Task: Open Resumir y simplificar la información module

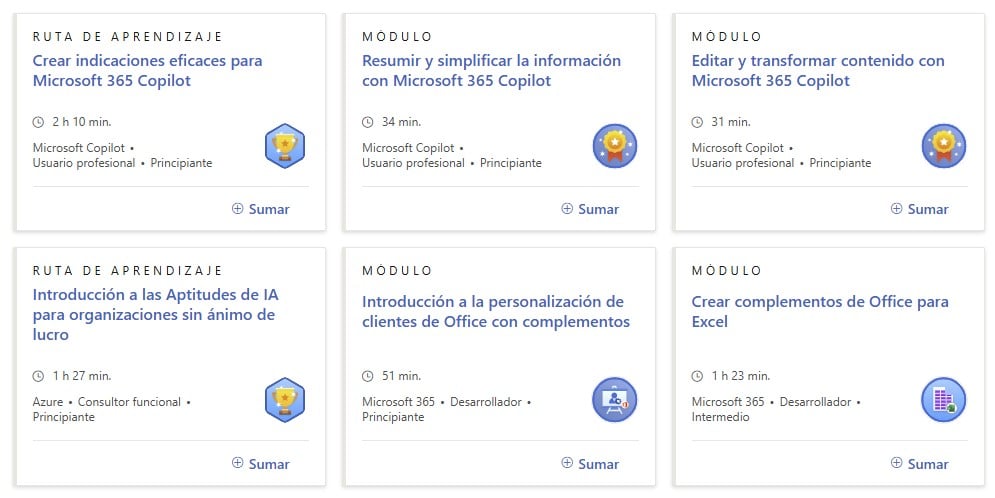Action: pyautogui.click(x=491, y=70)
